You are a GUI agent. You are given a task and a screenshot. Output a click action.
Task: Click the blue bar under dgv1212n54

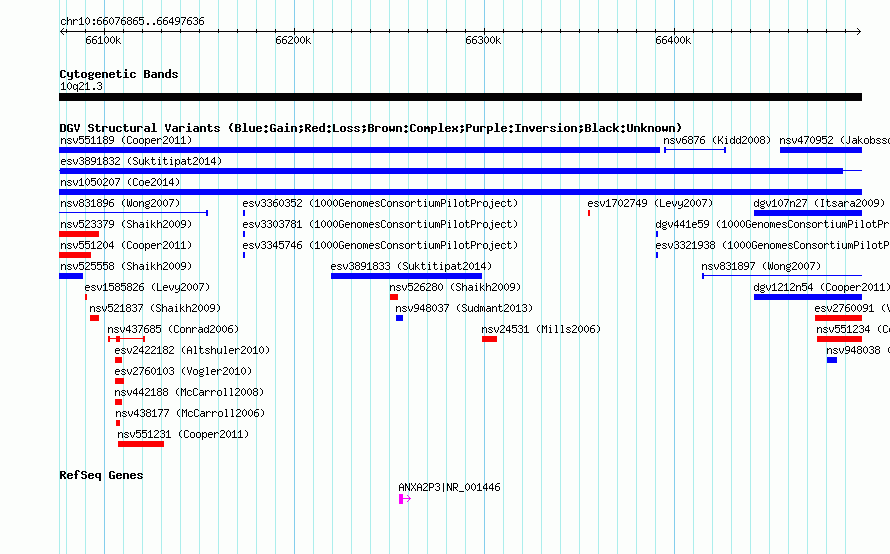point(808,297)
